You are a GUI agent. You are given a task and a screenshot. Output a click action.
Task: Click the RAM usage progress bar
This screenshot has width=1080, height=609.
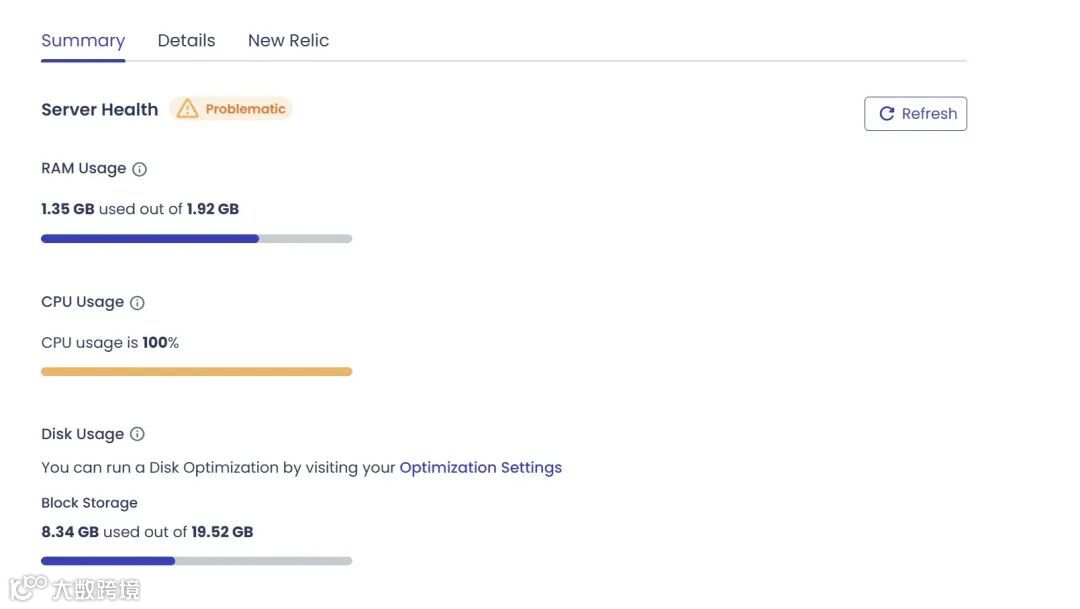(x=196, y=239)
